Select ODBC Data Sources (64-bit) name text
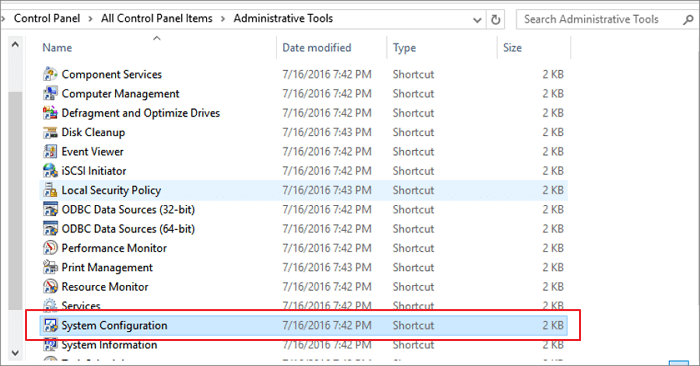The width and height of the screenshot is (700, 366). 128,229
